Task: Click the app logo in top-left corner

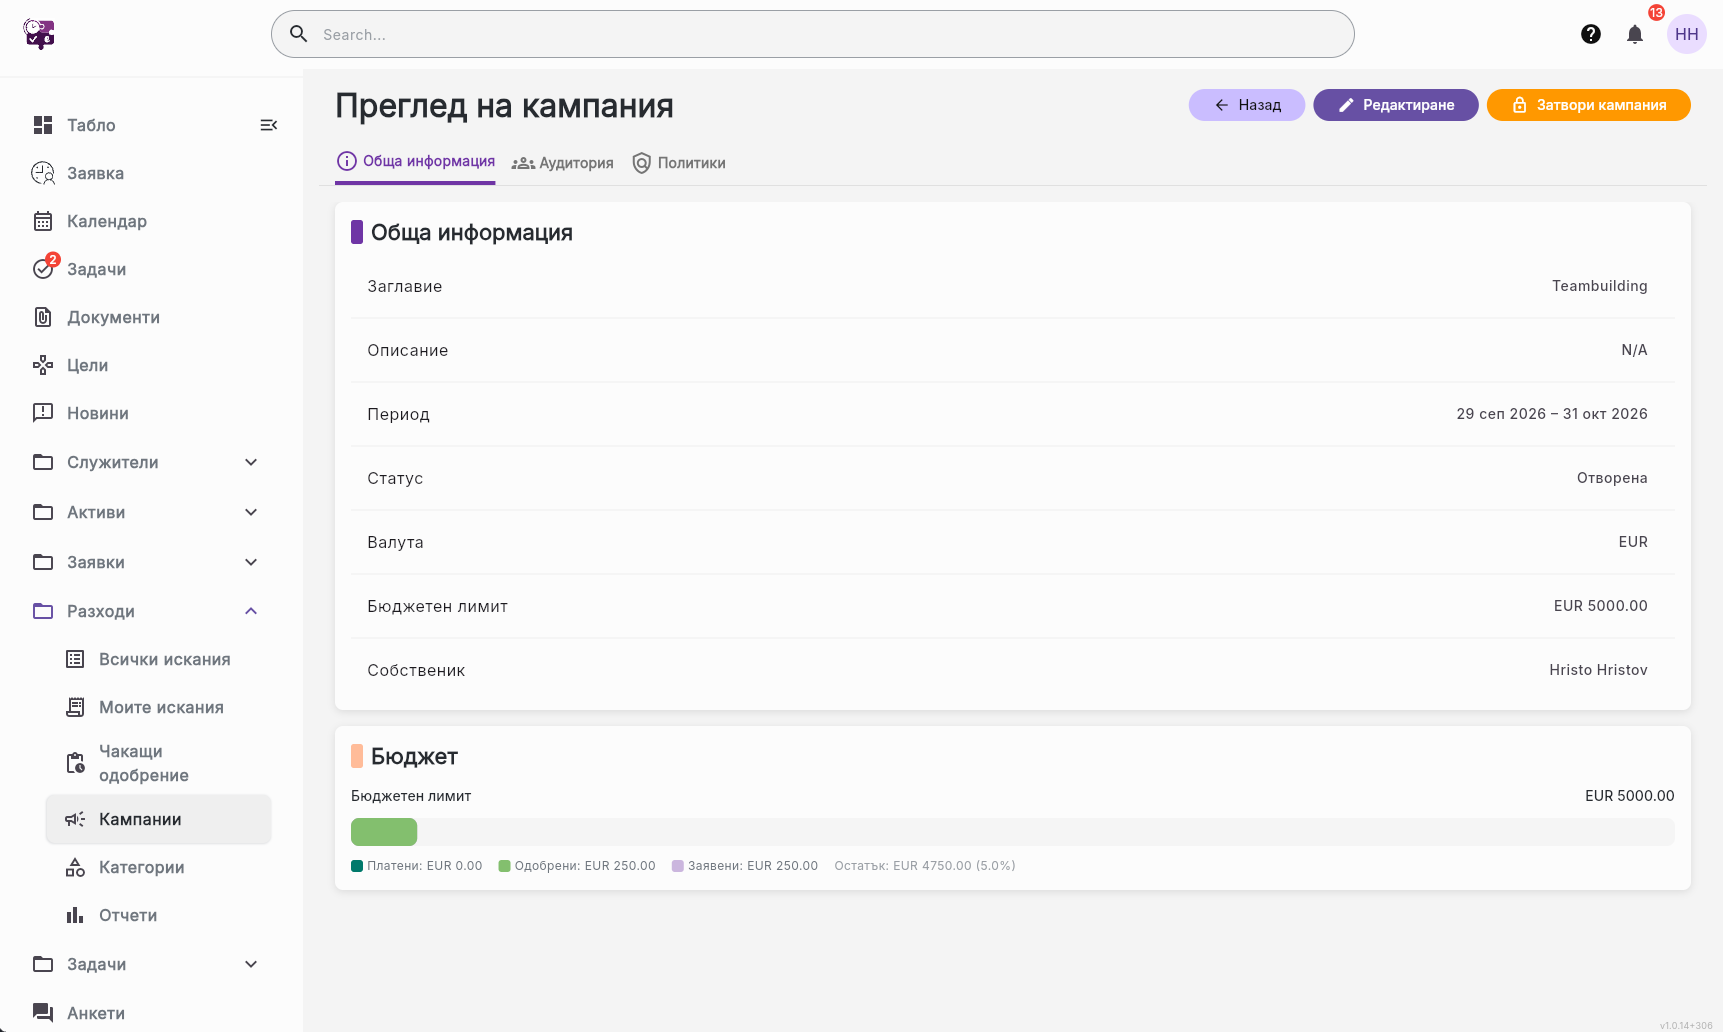Action: 39,34
